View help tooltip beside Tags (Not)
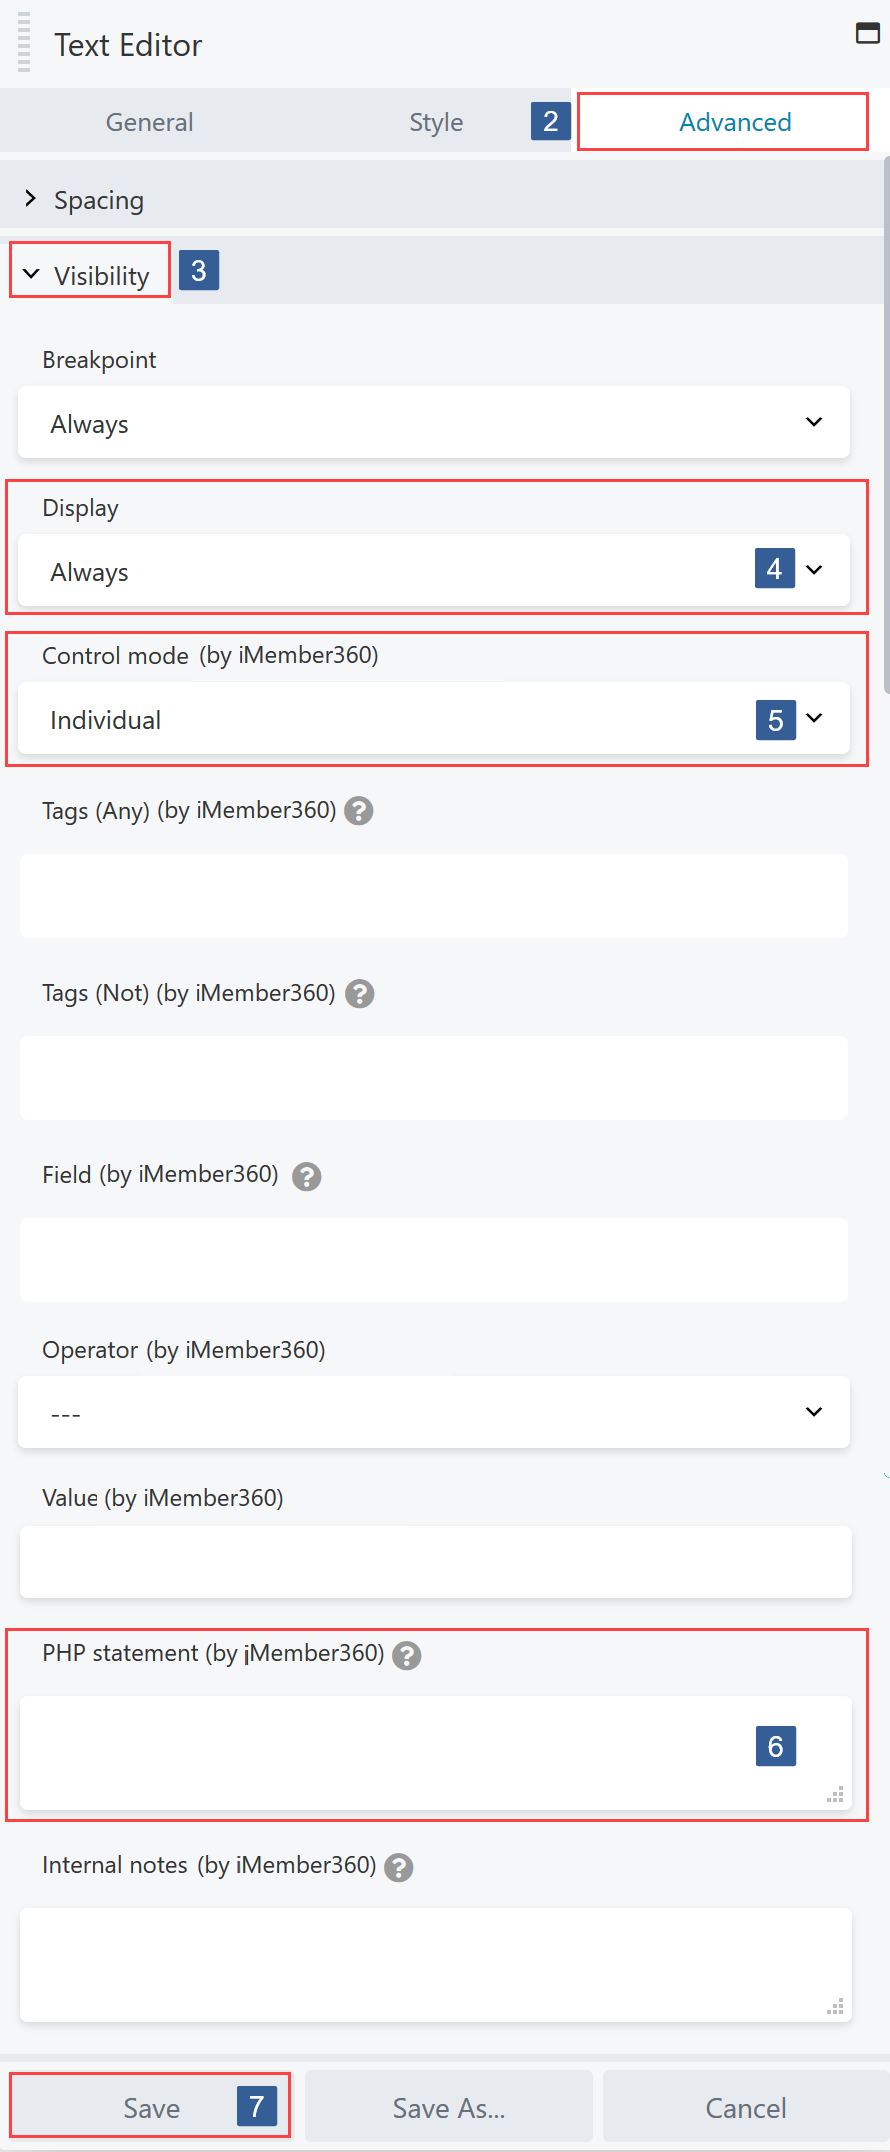The height and width of the screenshot is (2152, 890). coord(359,993)
